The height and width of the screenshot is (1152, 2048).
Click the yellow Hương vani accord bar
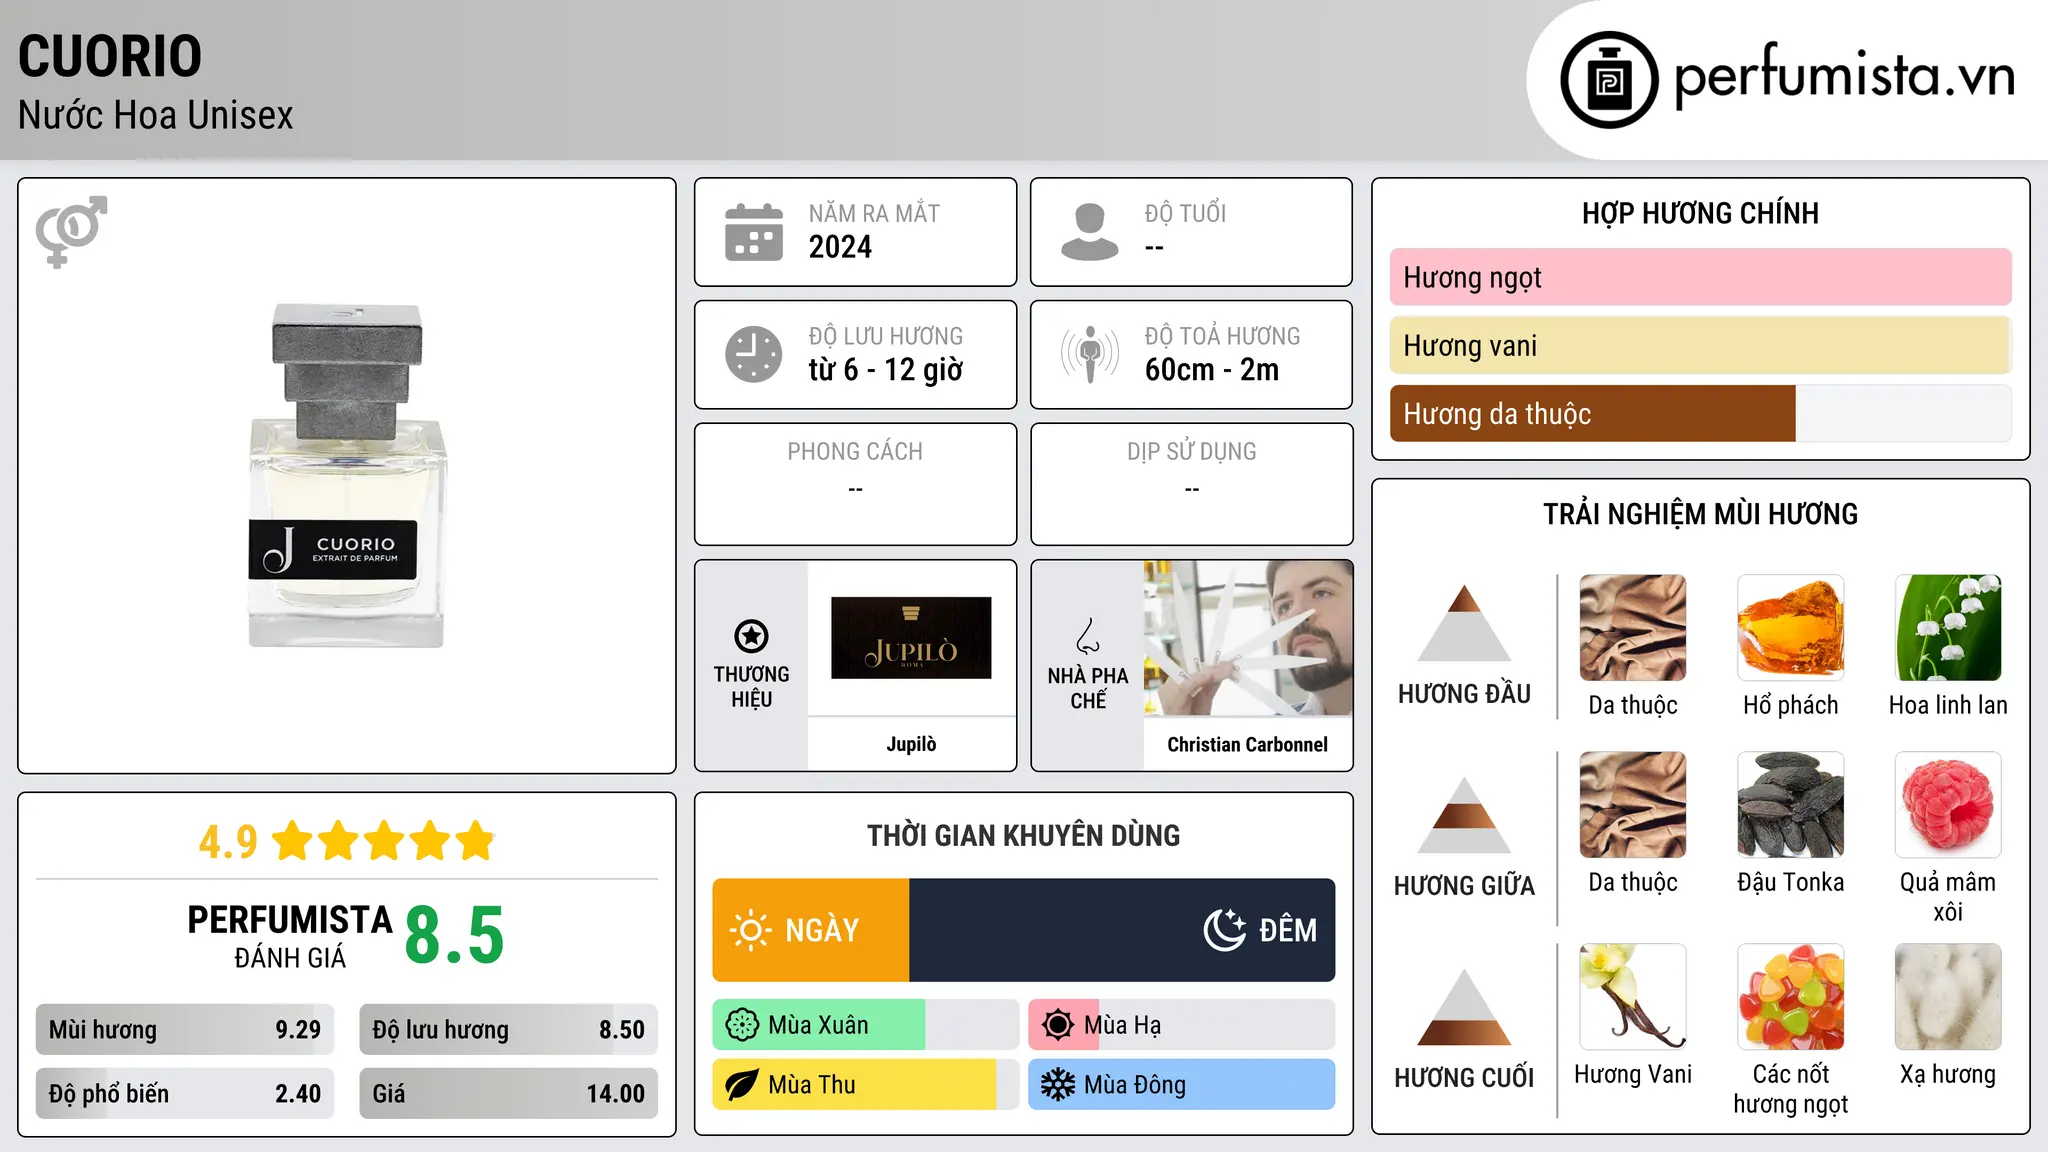1701,345
